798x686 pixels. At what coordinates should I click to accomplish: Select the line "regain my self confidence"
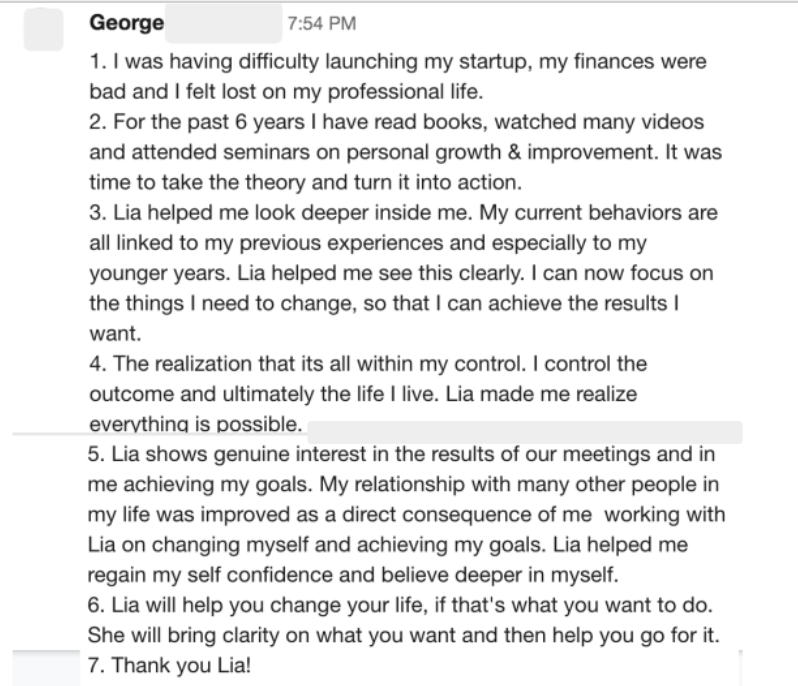click(x=353, y=575)
